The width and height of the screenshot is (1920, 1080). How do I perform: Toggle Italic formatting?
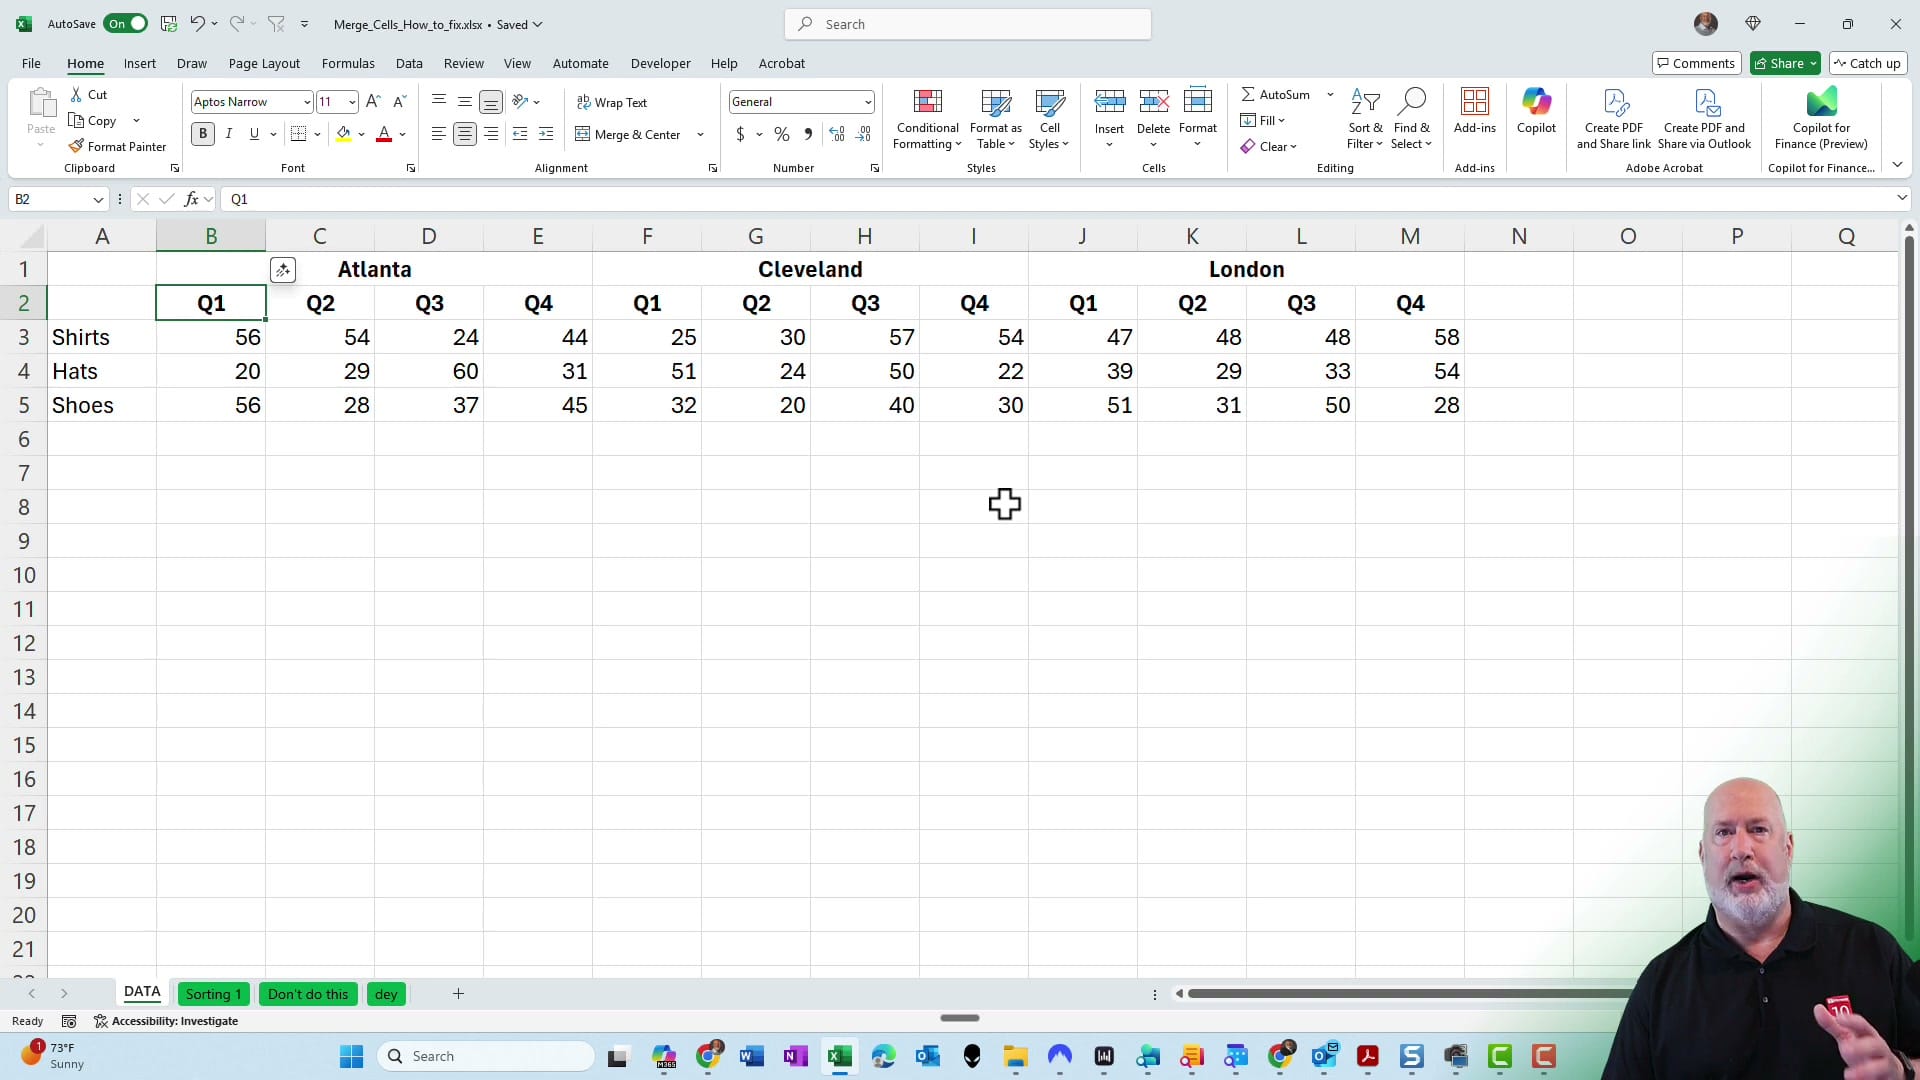[x=228, y=133]
